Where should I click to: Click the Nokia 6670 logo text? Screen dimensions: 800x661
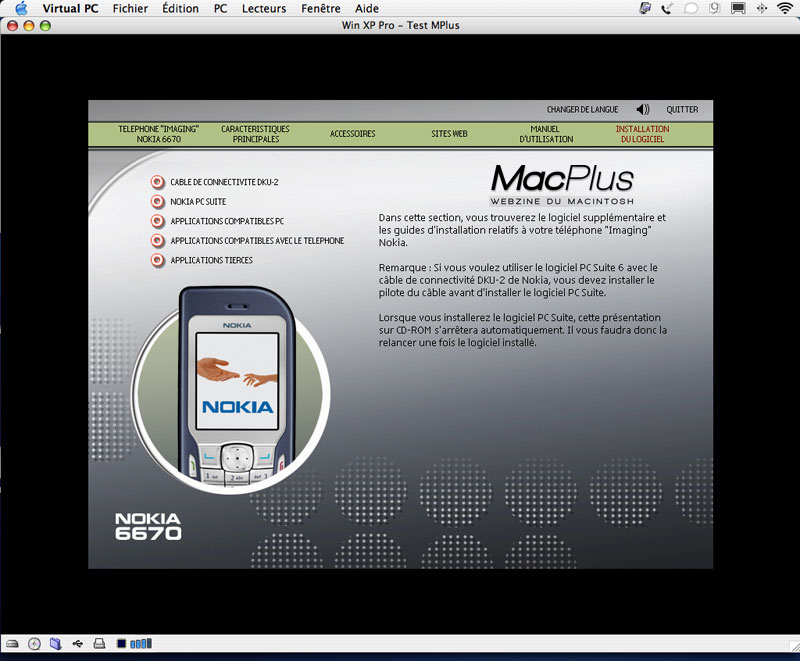(x=148, y=526)
